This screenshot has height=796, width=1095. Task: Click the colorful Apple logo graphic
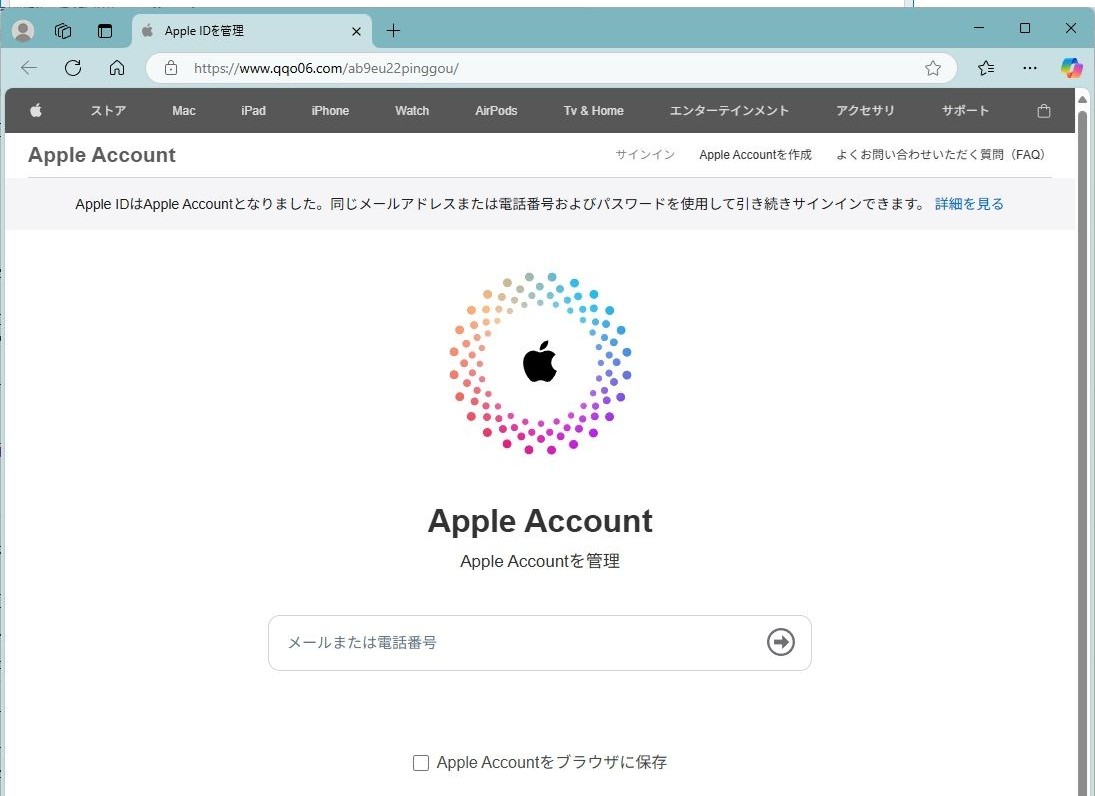pyautogui.click(x=540, y=363)
